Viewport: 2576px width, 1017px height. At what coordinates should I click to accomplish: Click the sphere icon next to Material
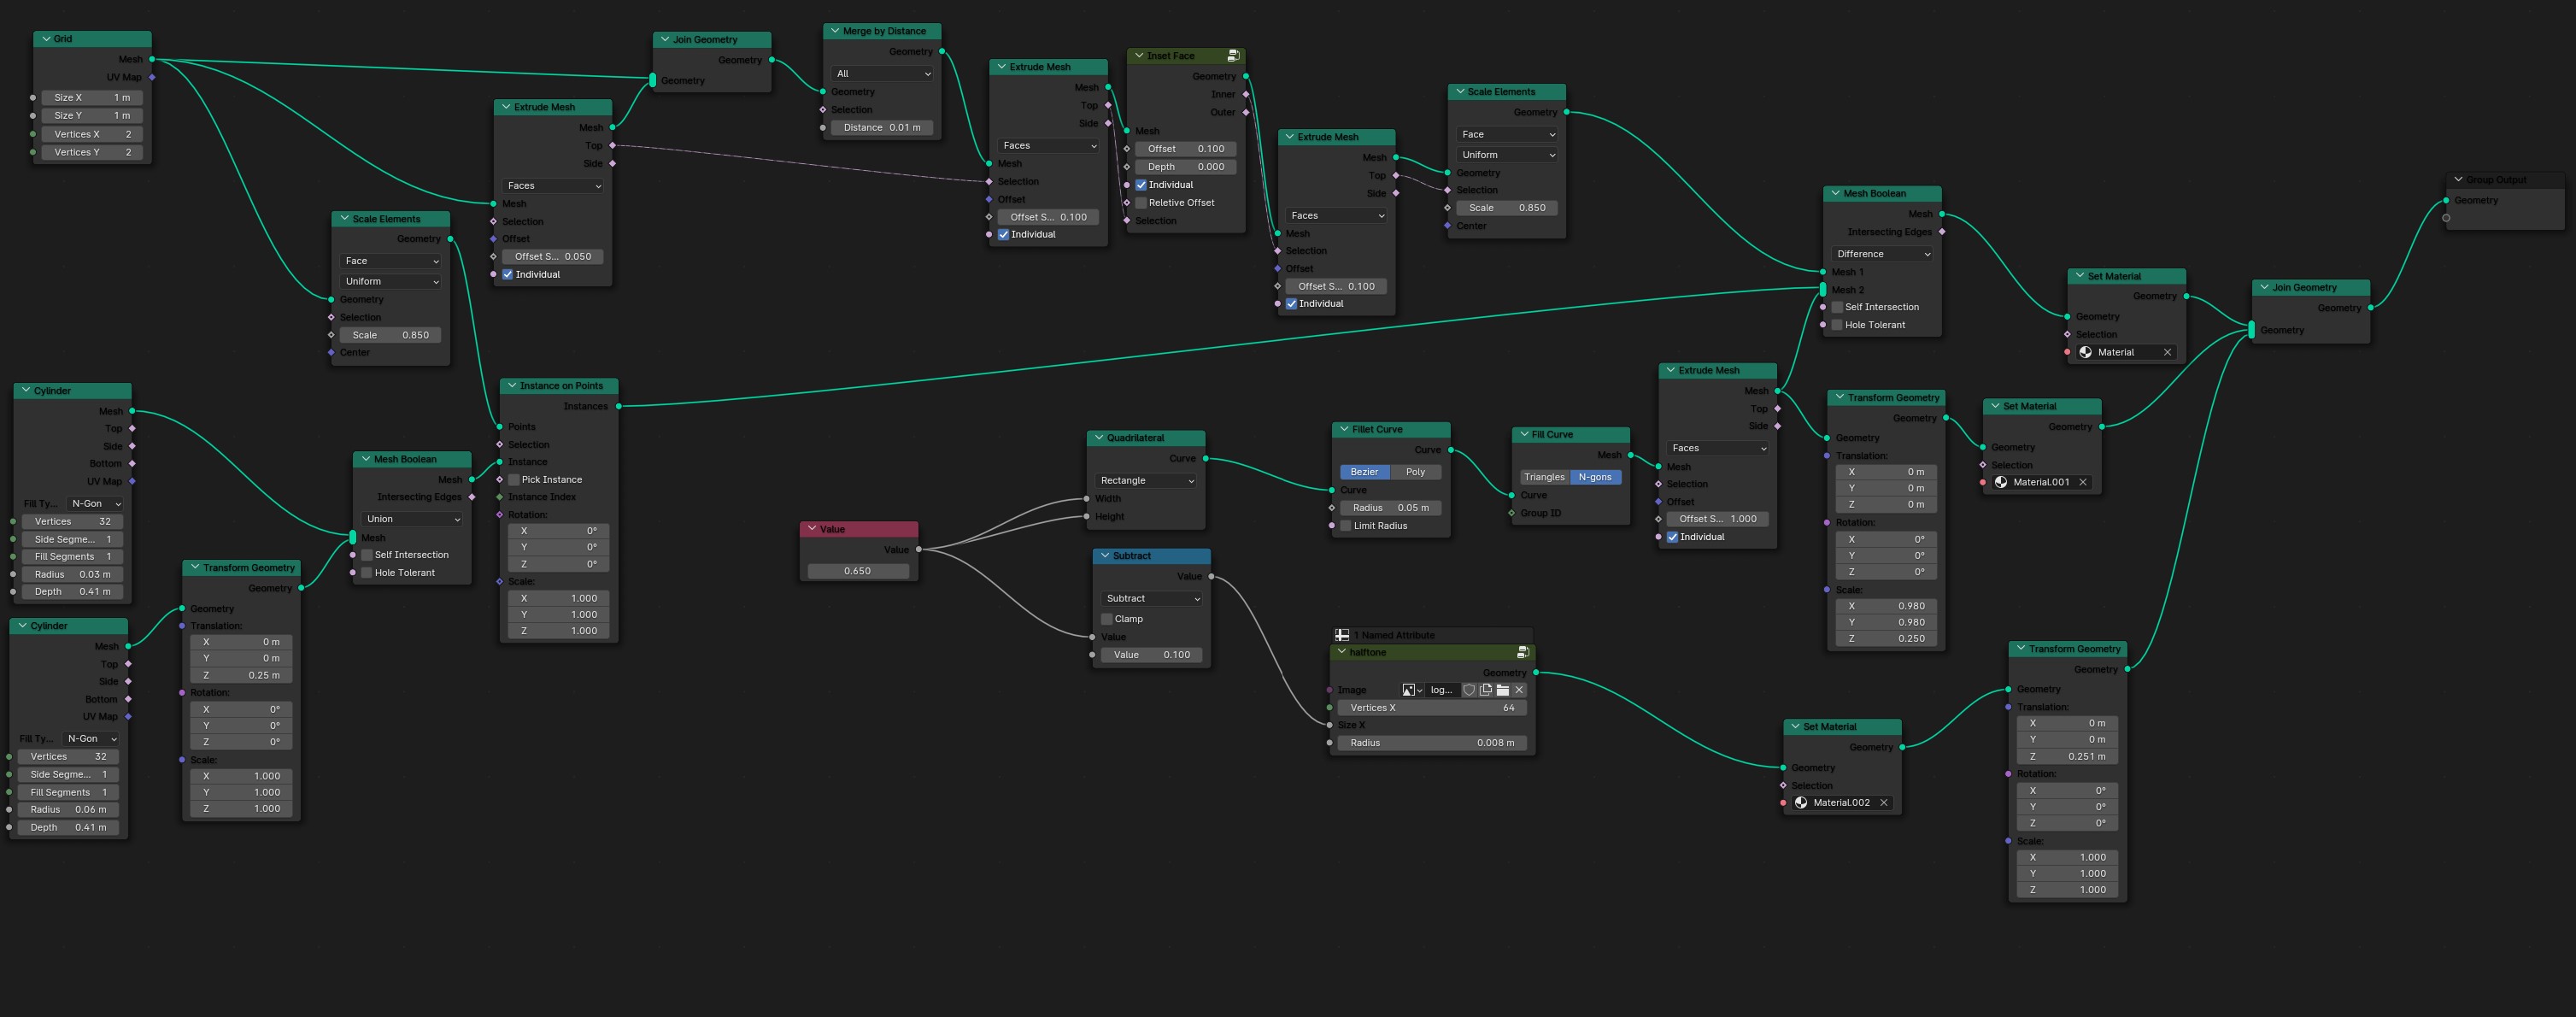coord(2085,352)
